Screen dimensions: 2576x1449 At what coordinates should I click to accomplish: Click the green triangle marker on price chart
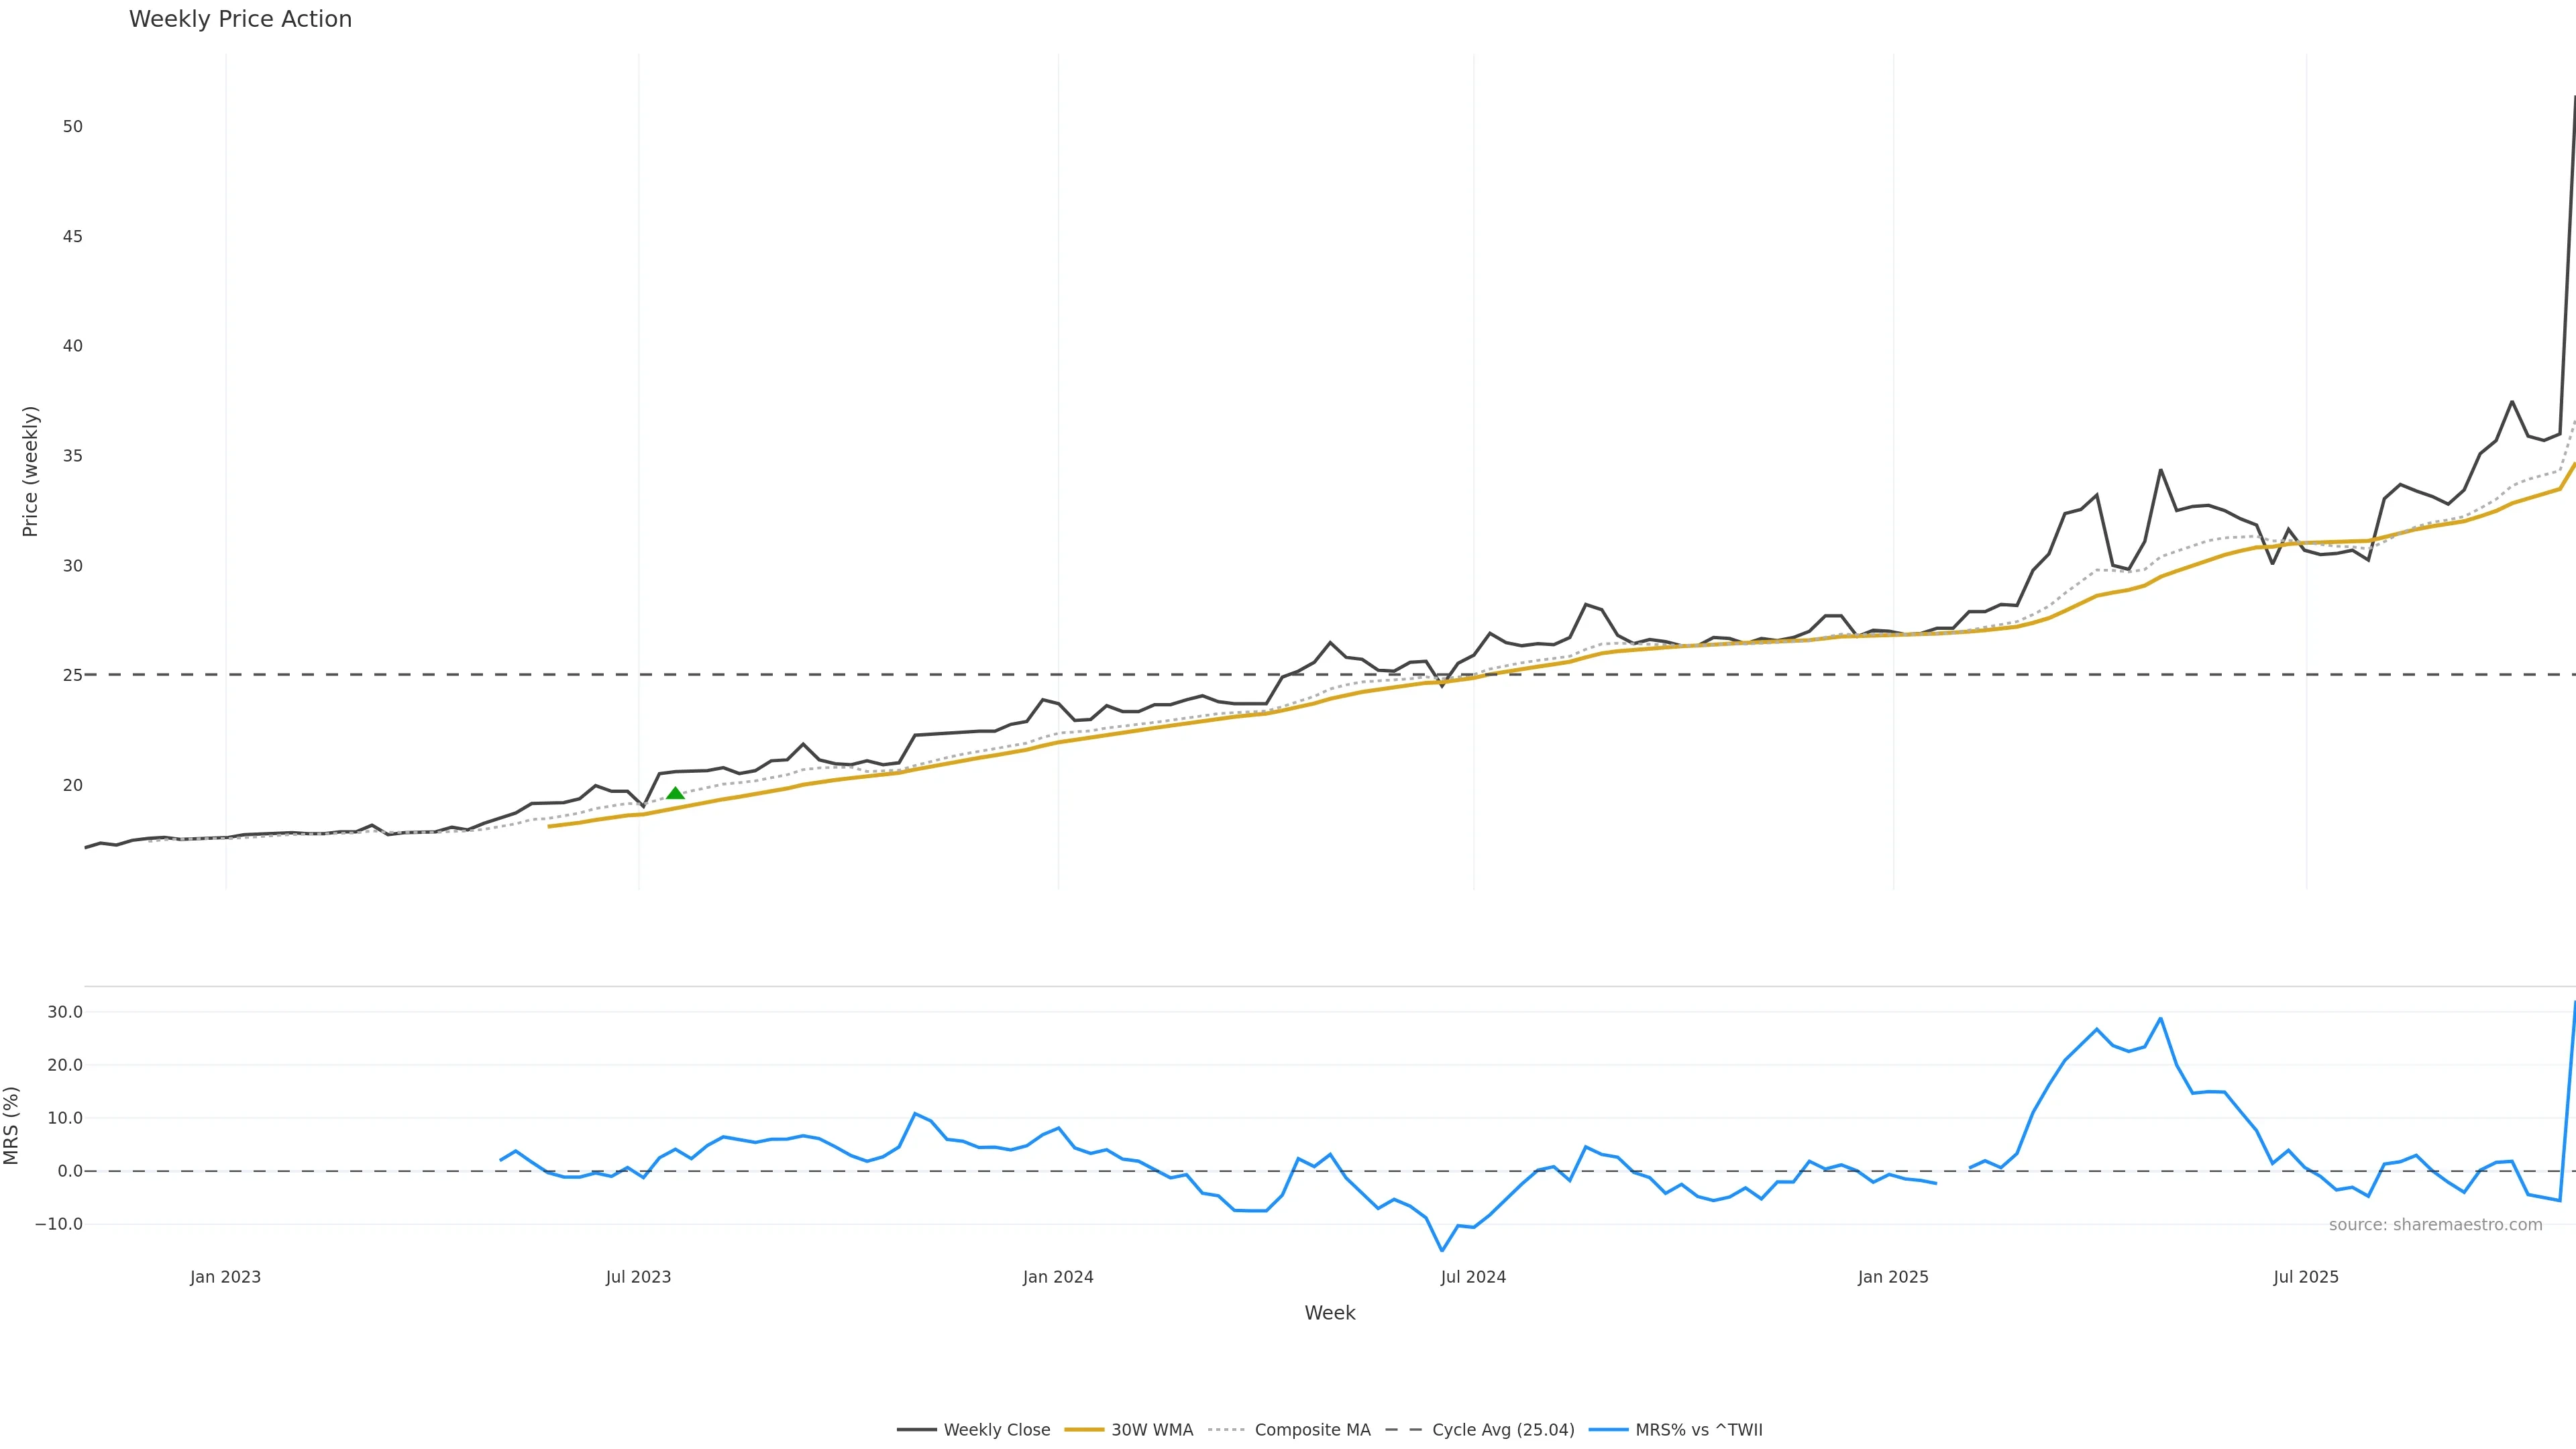click(x=675, y=794)
